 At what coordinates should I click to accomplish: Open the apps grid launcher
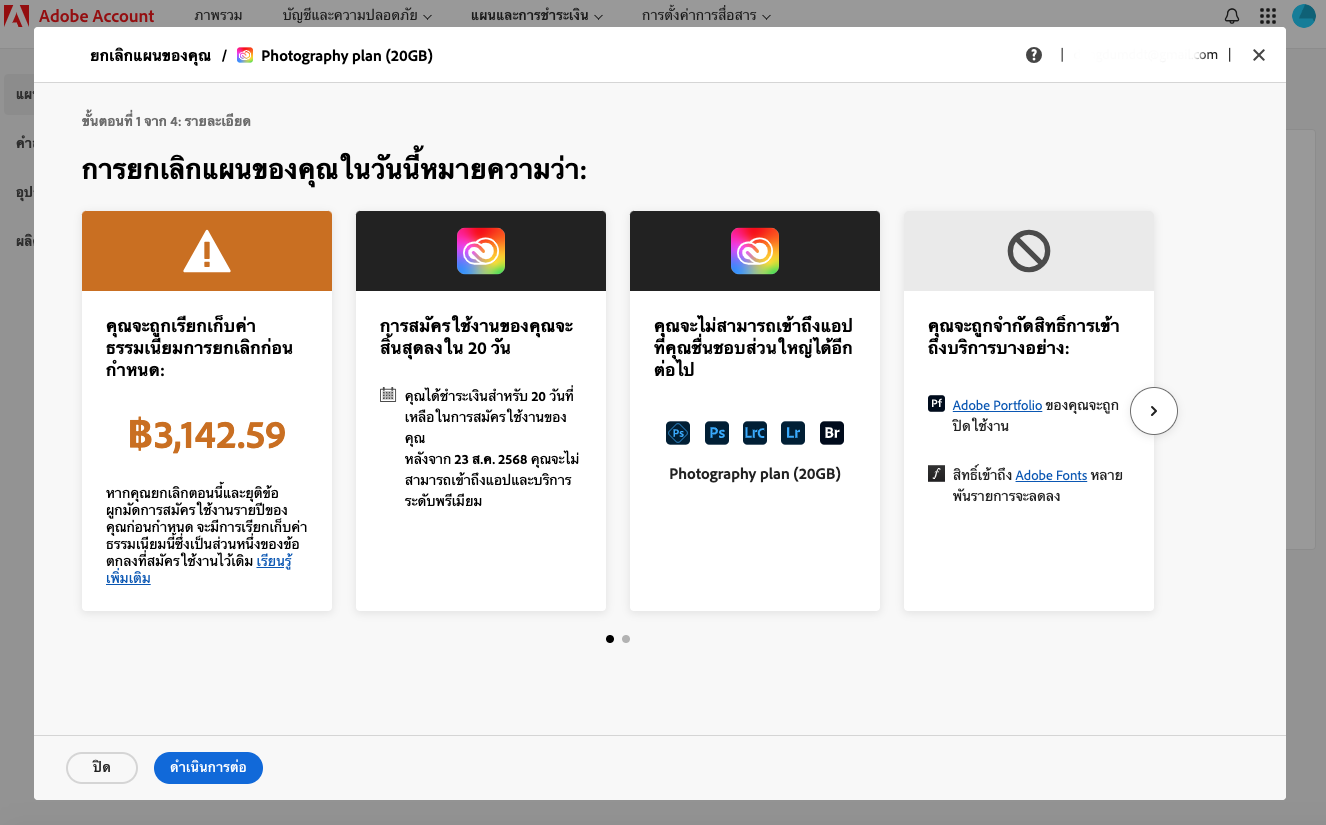[x=1268, y=16]
